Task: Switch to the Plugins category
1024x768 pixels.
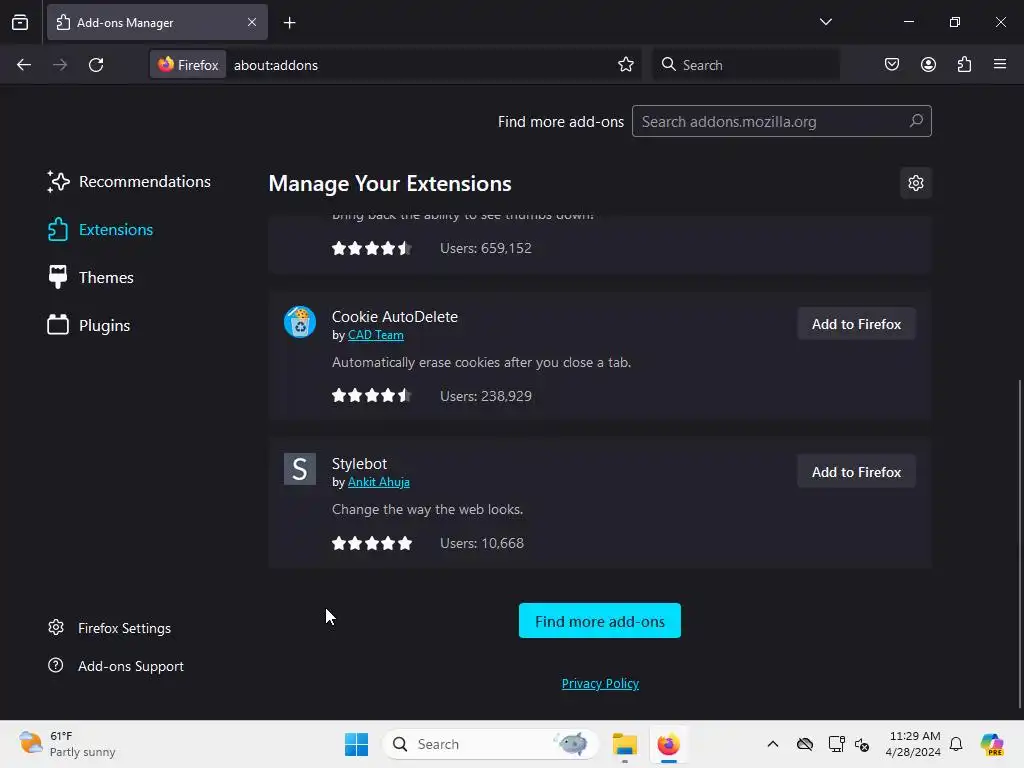Action: point(89,325)
